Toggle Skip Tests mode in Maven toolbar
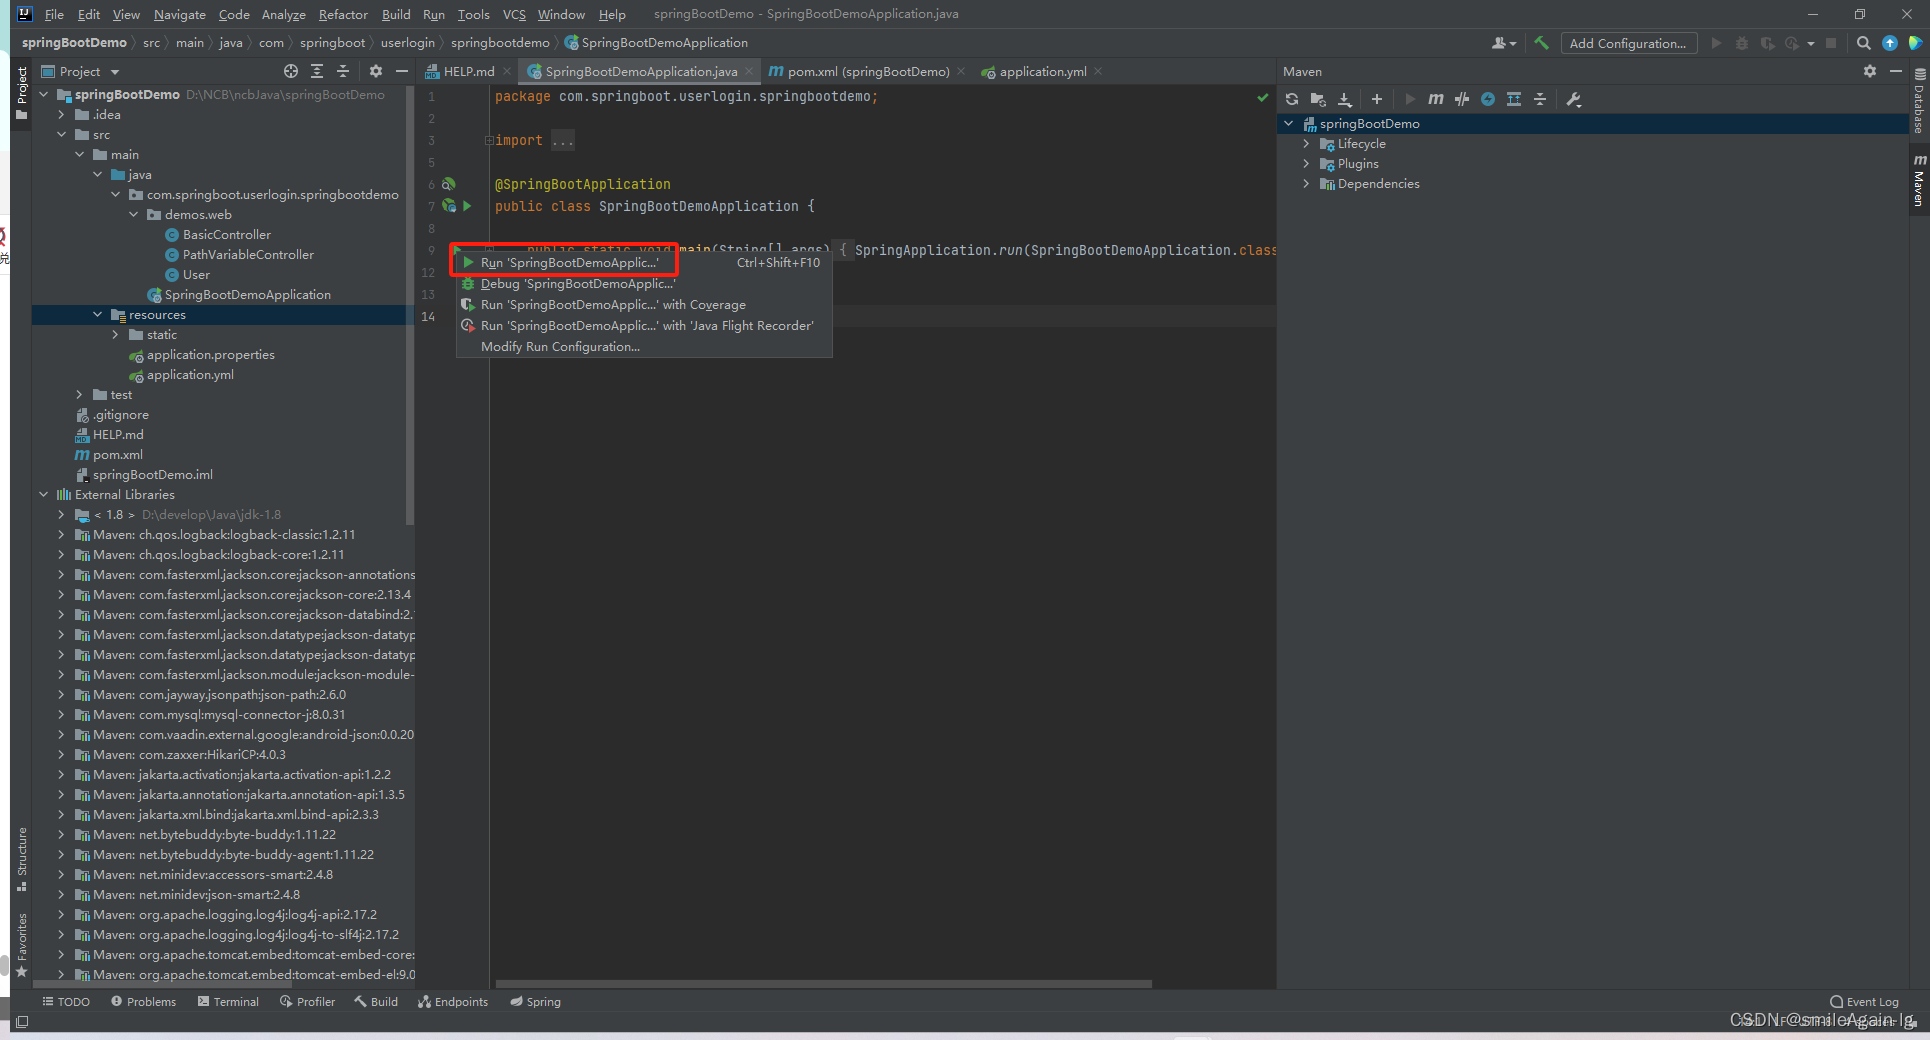This screenshot has width=1930, height=1040. 1488,99
